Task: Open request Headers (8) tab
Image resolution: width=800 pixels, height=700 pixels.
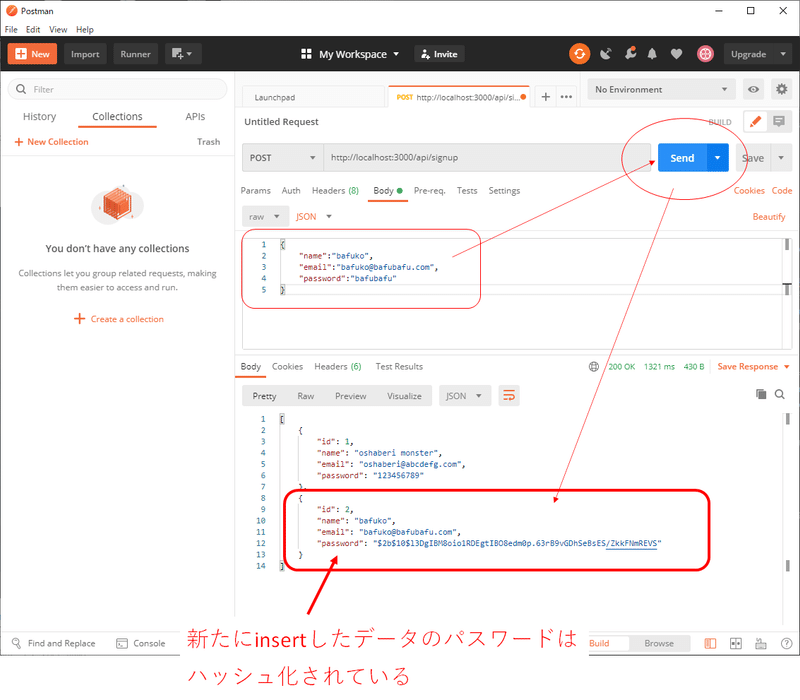Action: [335, 191]
